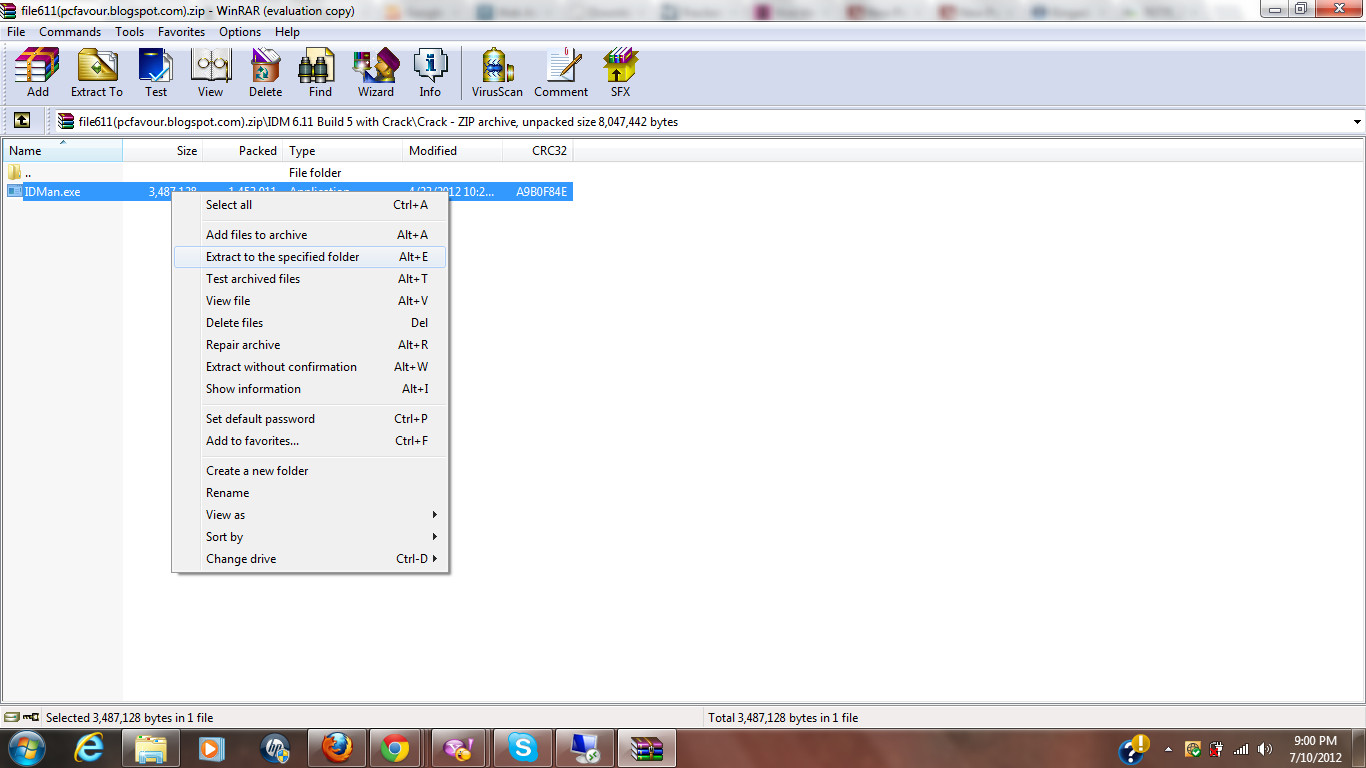Open the Wizard toolbar icon
Image resolution: width=1366 pixels, height=768 pixels.
tap(376, 73)
